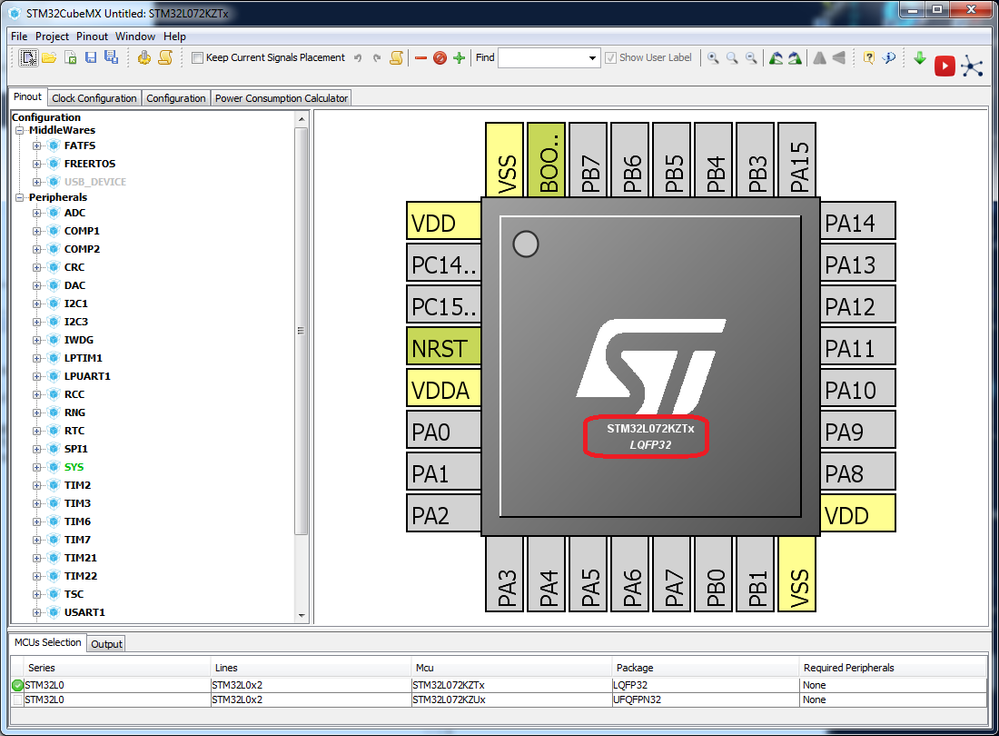
Task: Open Power Consumption Calculator tab
Action: click(x=281, y=98)
